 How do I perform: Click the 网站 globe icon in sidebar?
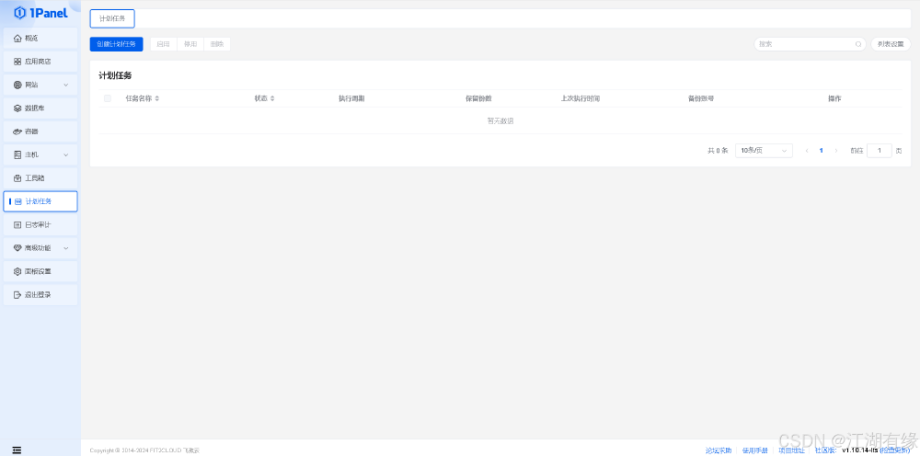[x=17, y=85]
